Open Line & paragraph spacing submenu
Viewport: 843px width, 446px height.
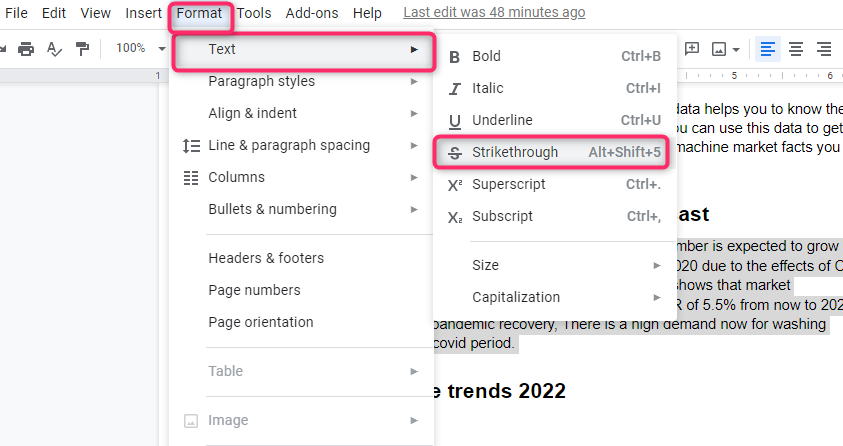[301, 146]
